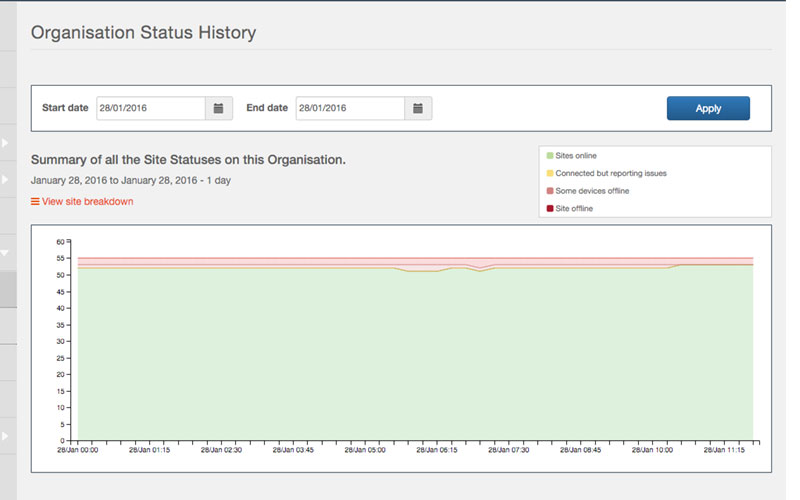This screenshot has height=500, width=800.
Task: Click into the Start date field
Action: coord(151,108)
